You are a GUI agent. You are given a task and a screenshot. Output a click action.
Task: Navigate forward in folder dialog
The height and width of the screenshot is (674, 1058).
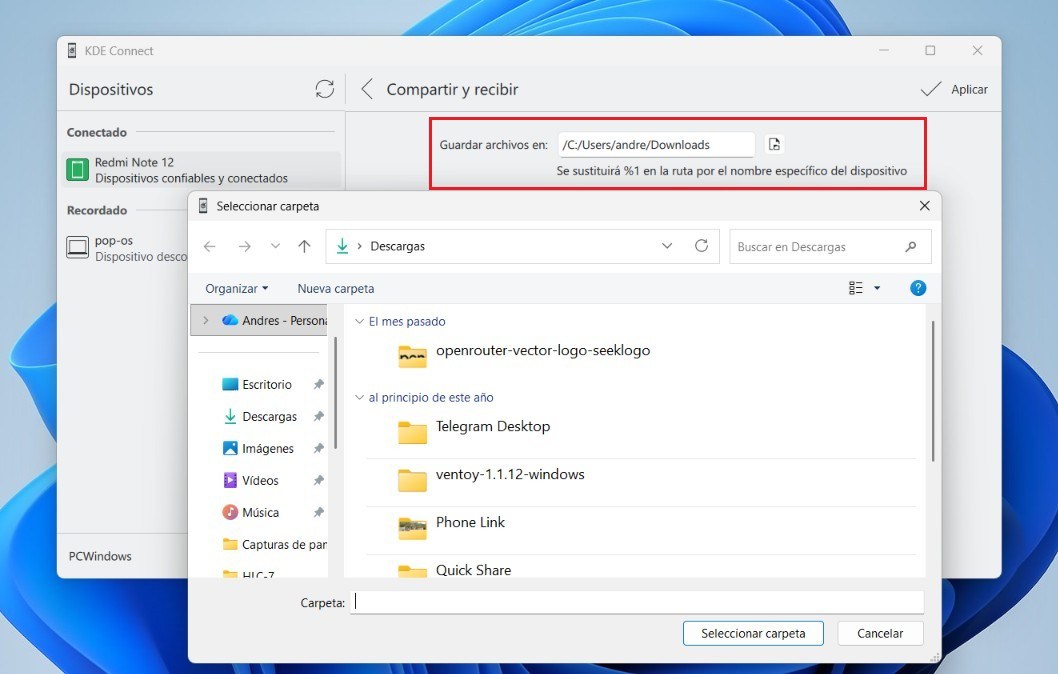coord(244,246)
